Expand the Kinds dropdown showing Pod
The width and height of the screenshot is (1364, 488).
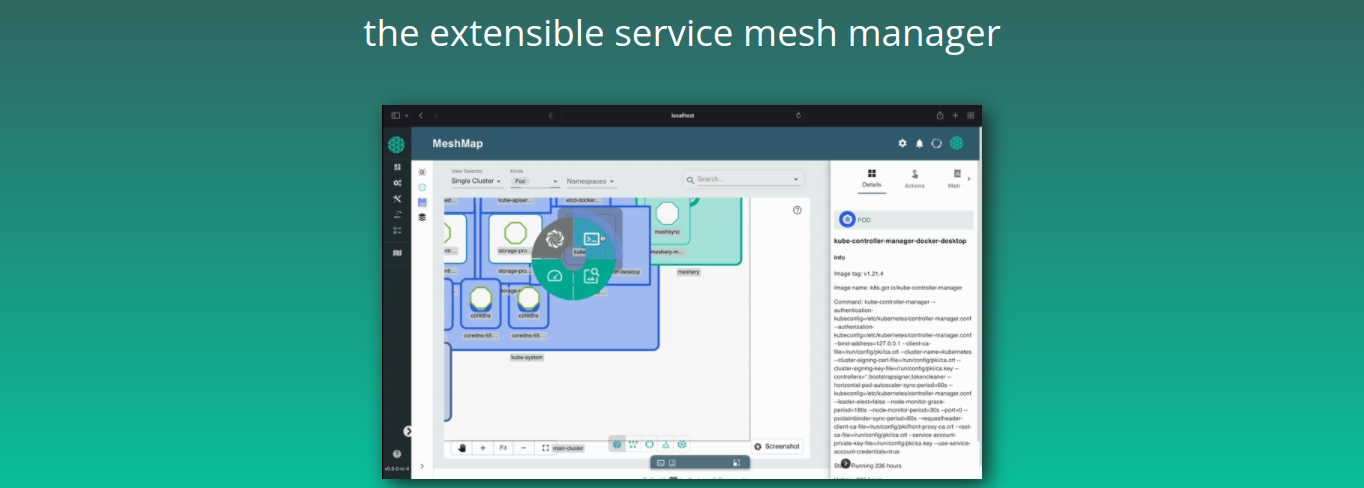coord(534,181)
